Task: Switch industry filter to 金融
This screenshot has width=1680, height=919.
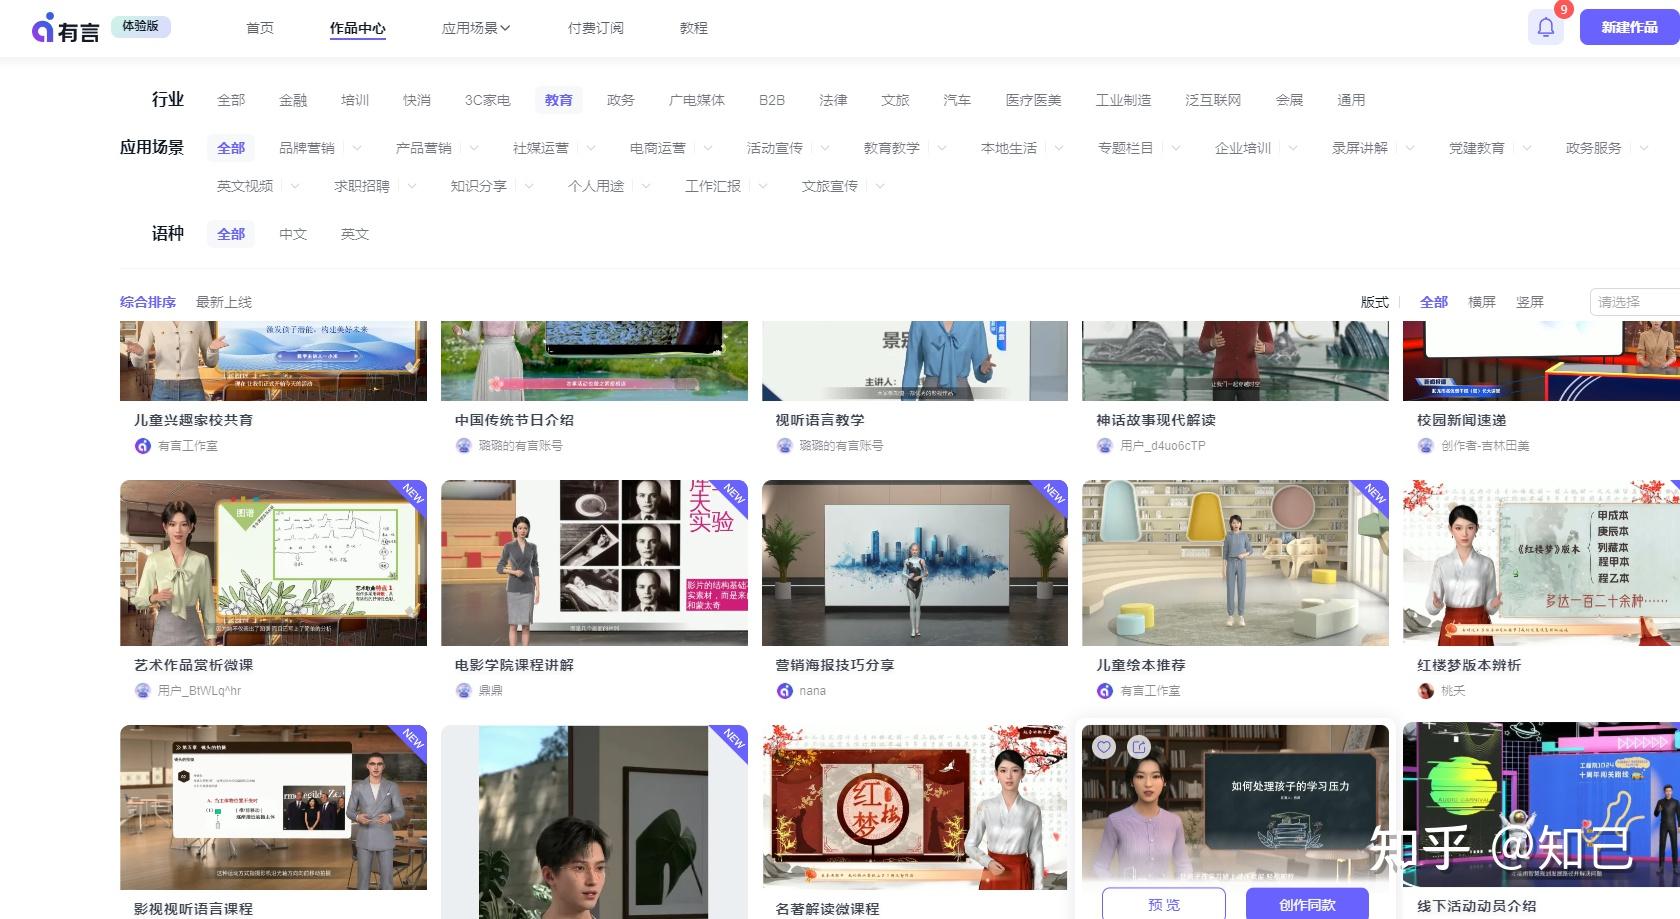Action: pyautogui.click(x=291, y=99)
